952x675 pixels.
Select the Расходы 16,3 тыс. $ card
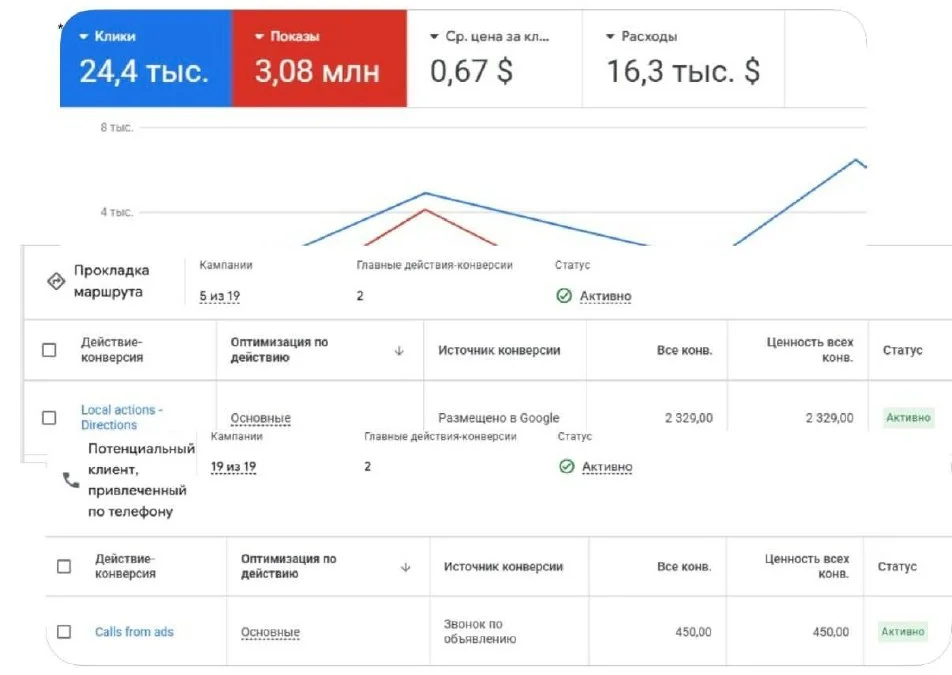(x=683, y=58)
